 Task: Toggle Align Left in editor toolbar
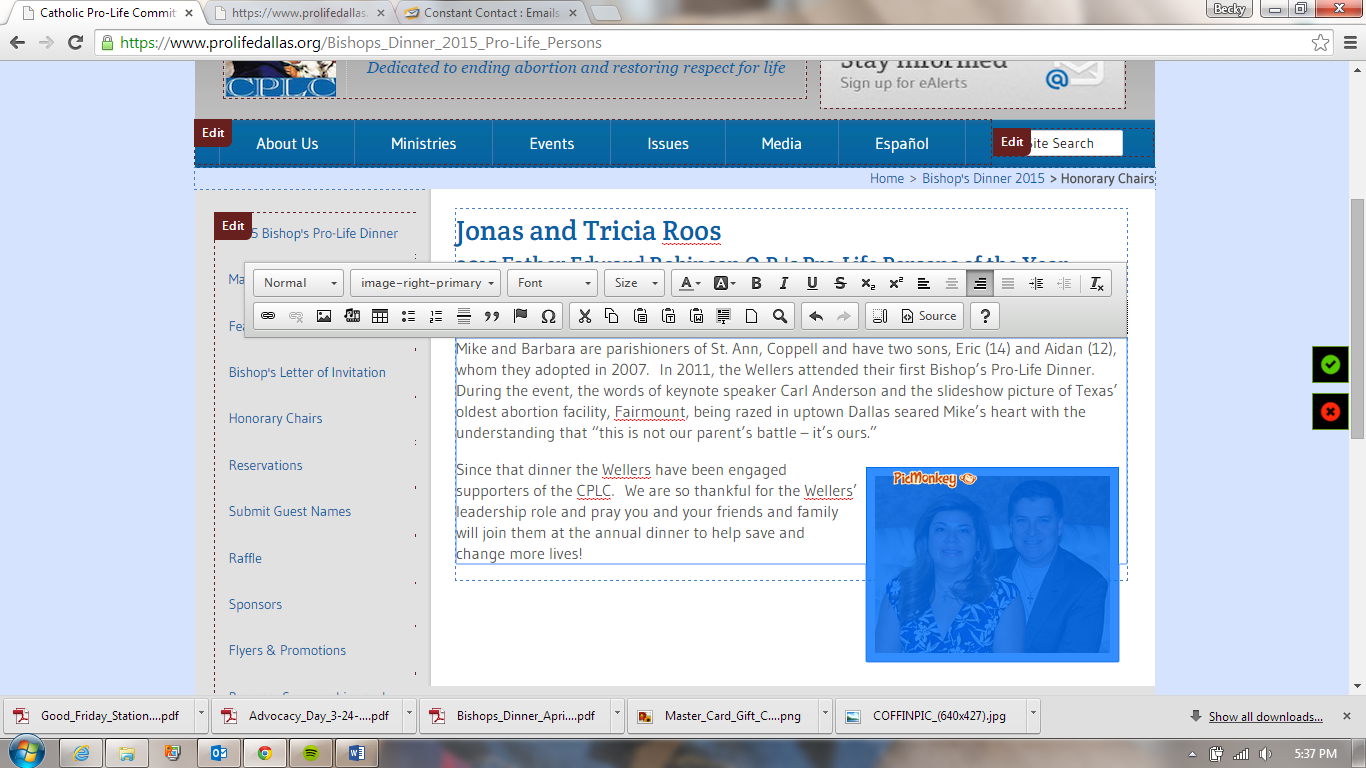[x=924, y=283]
